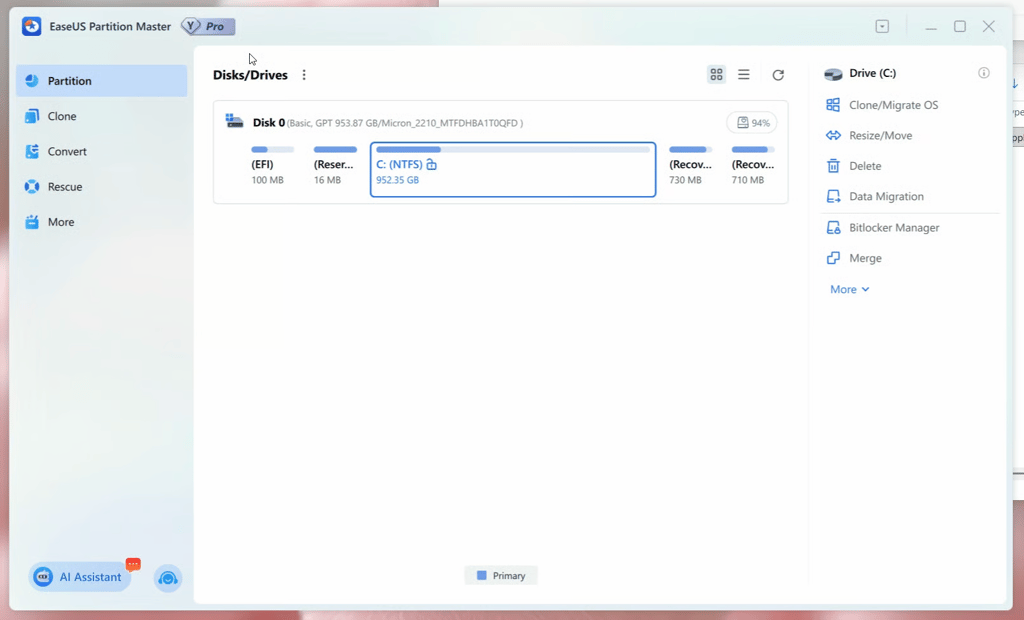Close the EaseUS Partition Master window

coord(989,27)
